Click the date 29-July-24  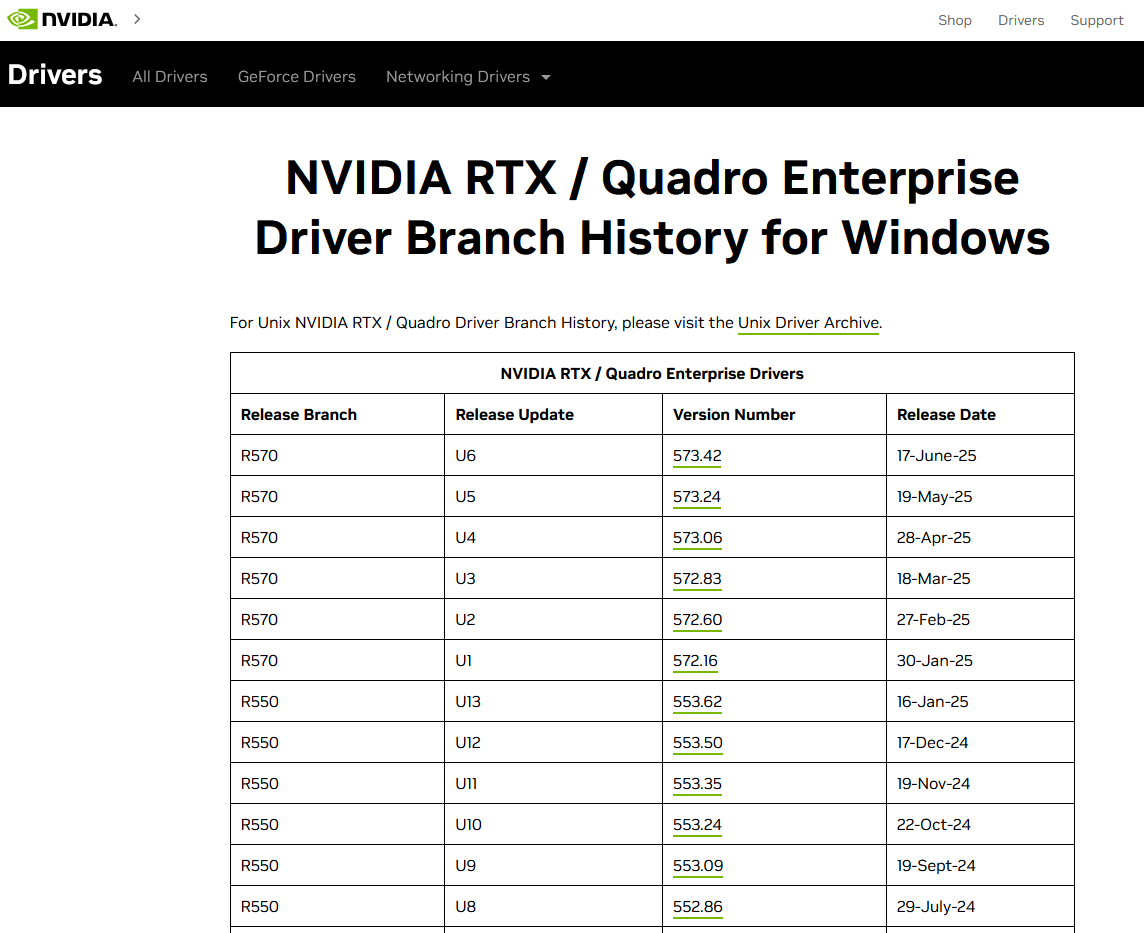click(935, 906)
